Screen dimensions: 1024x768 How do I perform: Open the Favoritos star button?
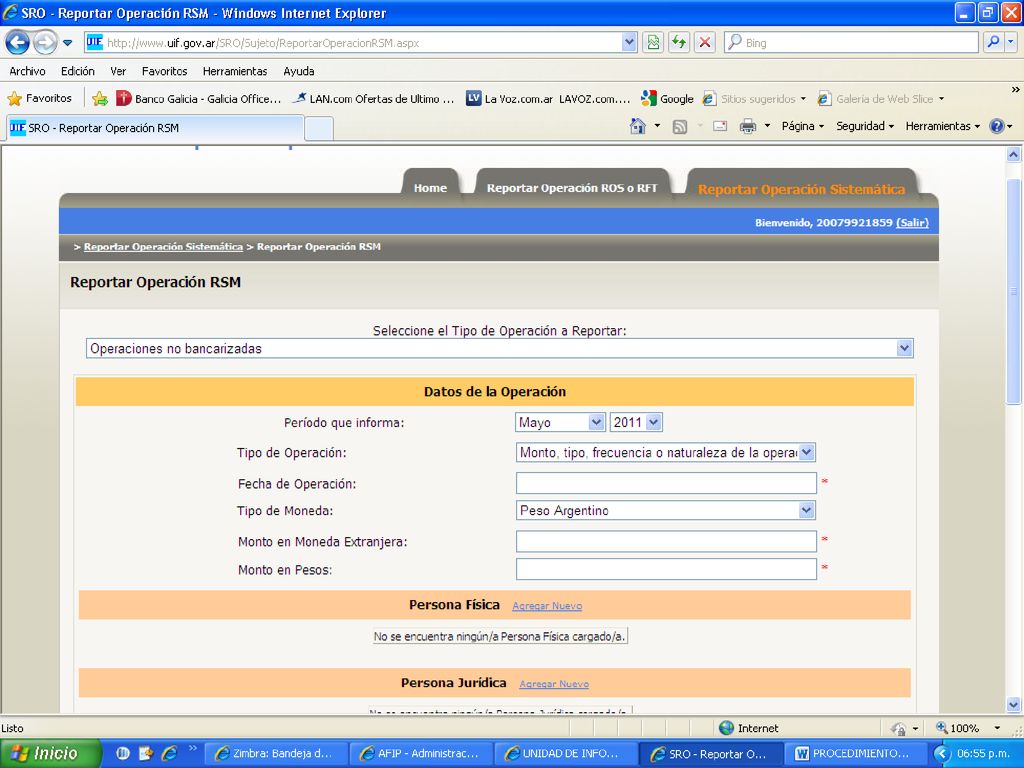pyautogui.click(x=39, y=99)
